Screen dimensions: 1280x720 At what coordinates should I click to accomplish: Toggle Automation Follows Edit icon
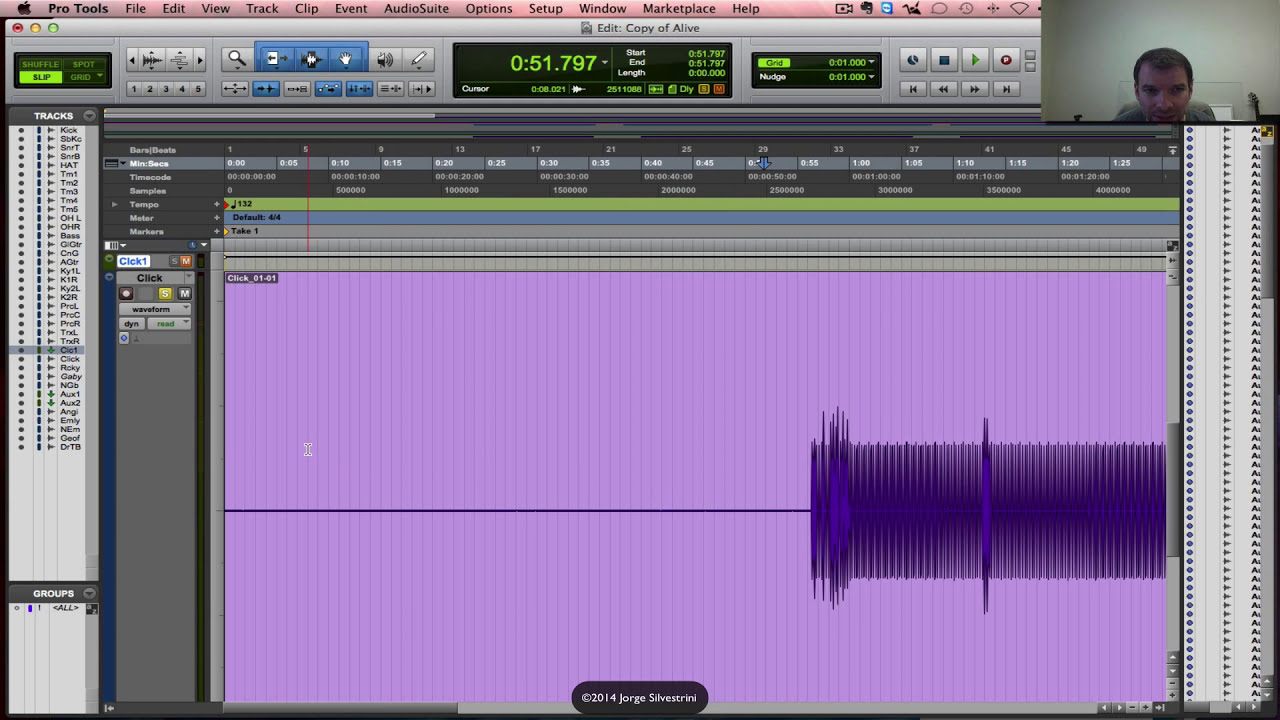[328, 89]
